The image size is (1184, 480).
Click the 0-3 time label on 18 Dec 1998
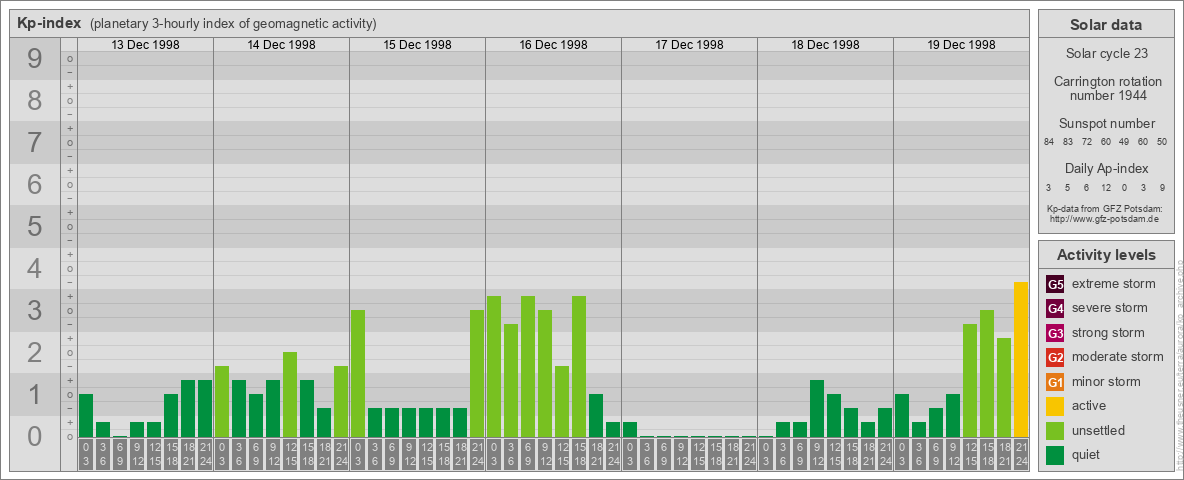(x=766, y=456)
